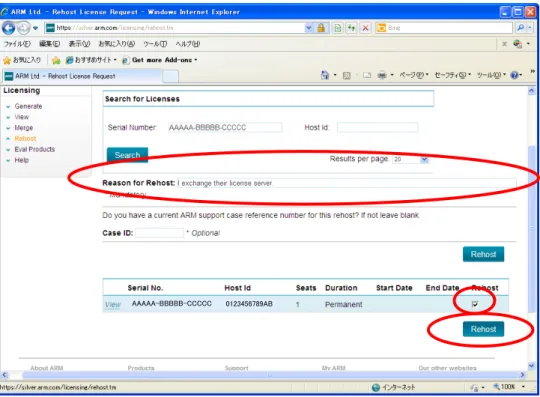The image size is (540, 397).
Task: Open the お気に入り(A) menu
Action: point(116,44)
